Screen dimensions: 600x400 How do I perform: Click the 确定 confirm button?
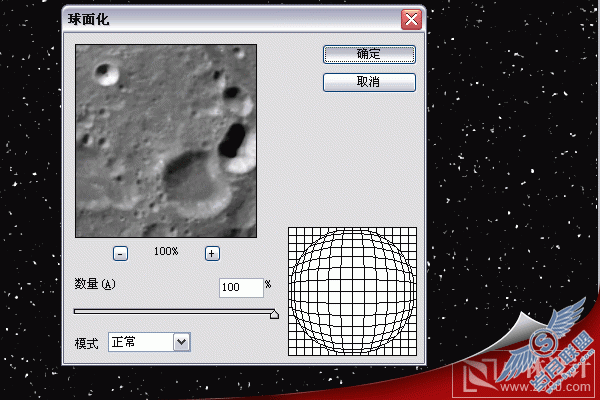369,54
